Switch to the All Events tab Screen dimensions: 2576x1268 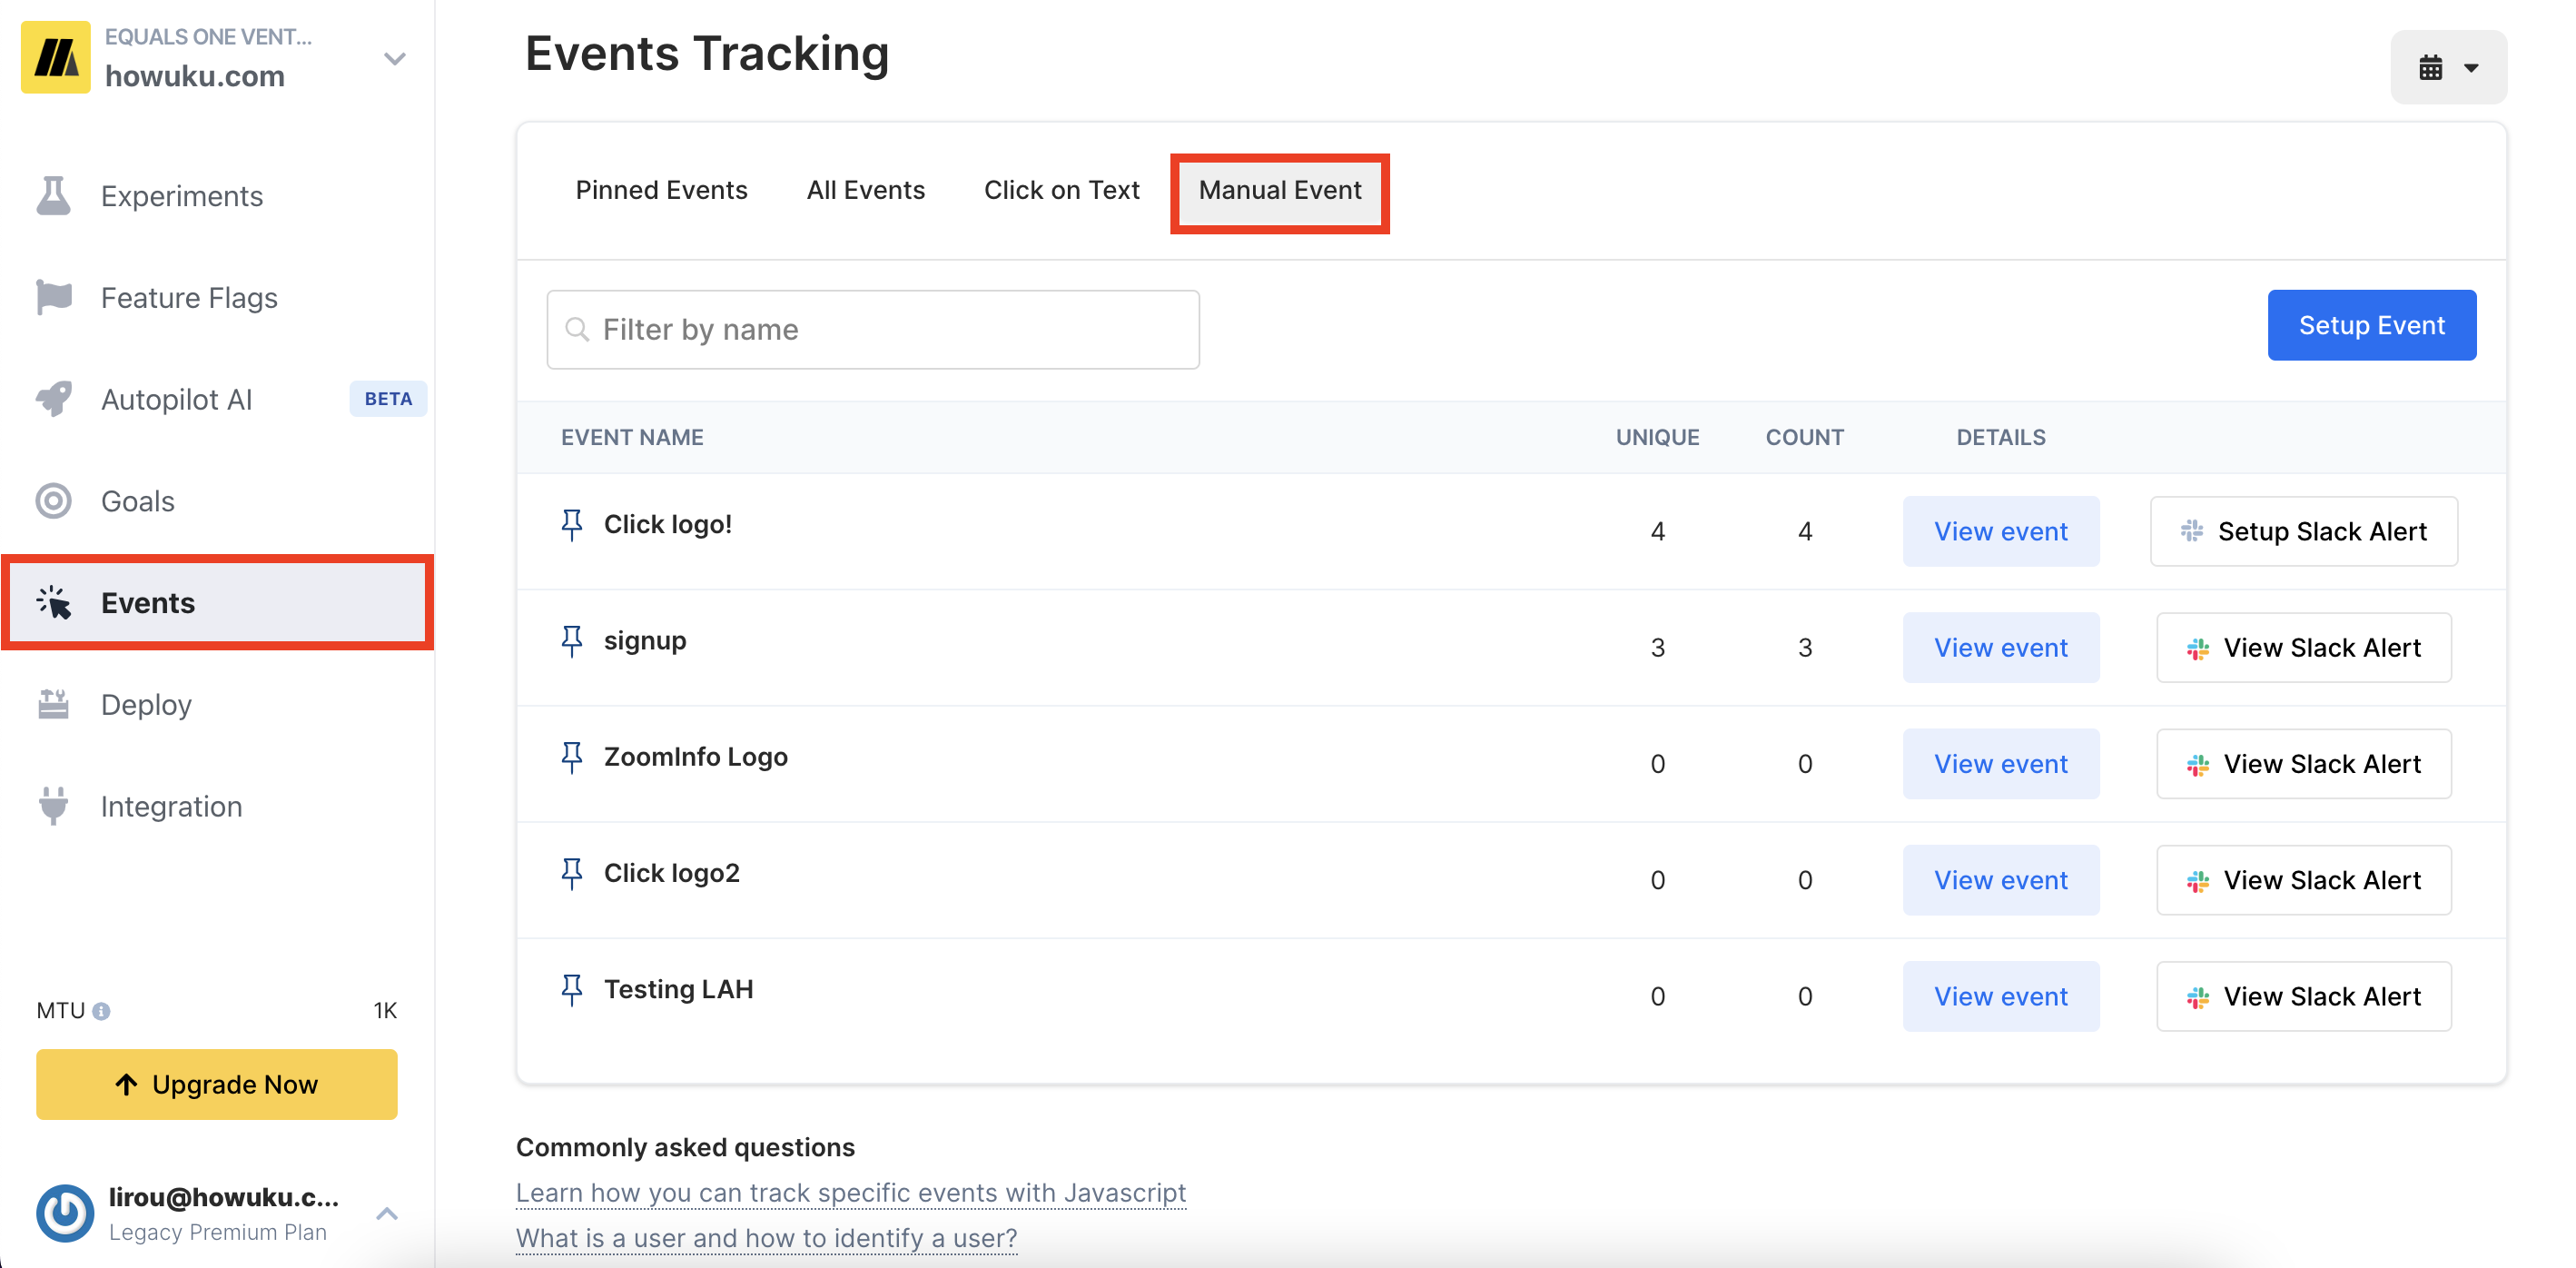pyautogui.click(x=865, y=190)
